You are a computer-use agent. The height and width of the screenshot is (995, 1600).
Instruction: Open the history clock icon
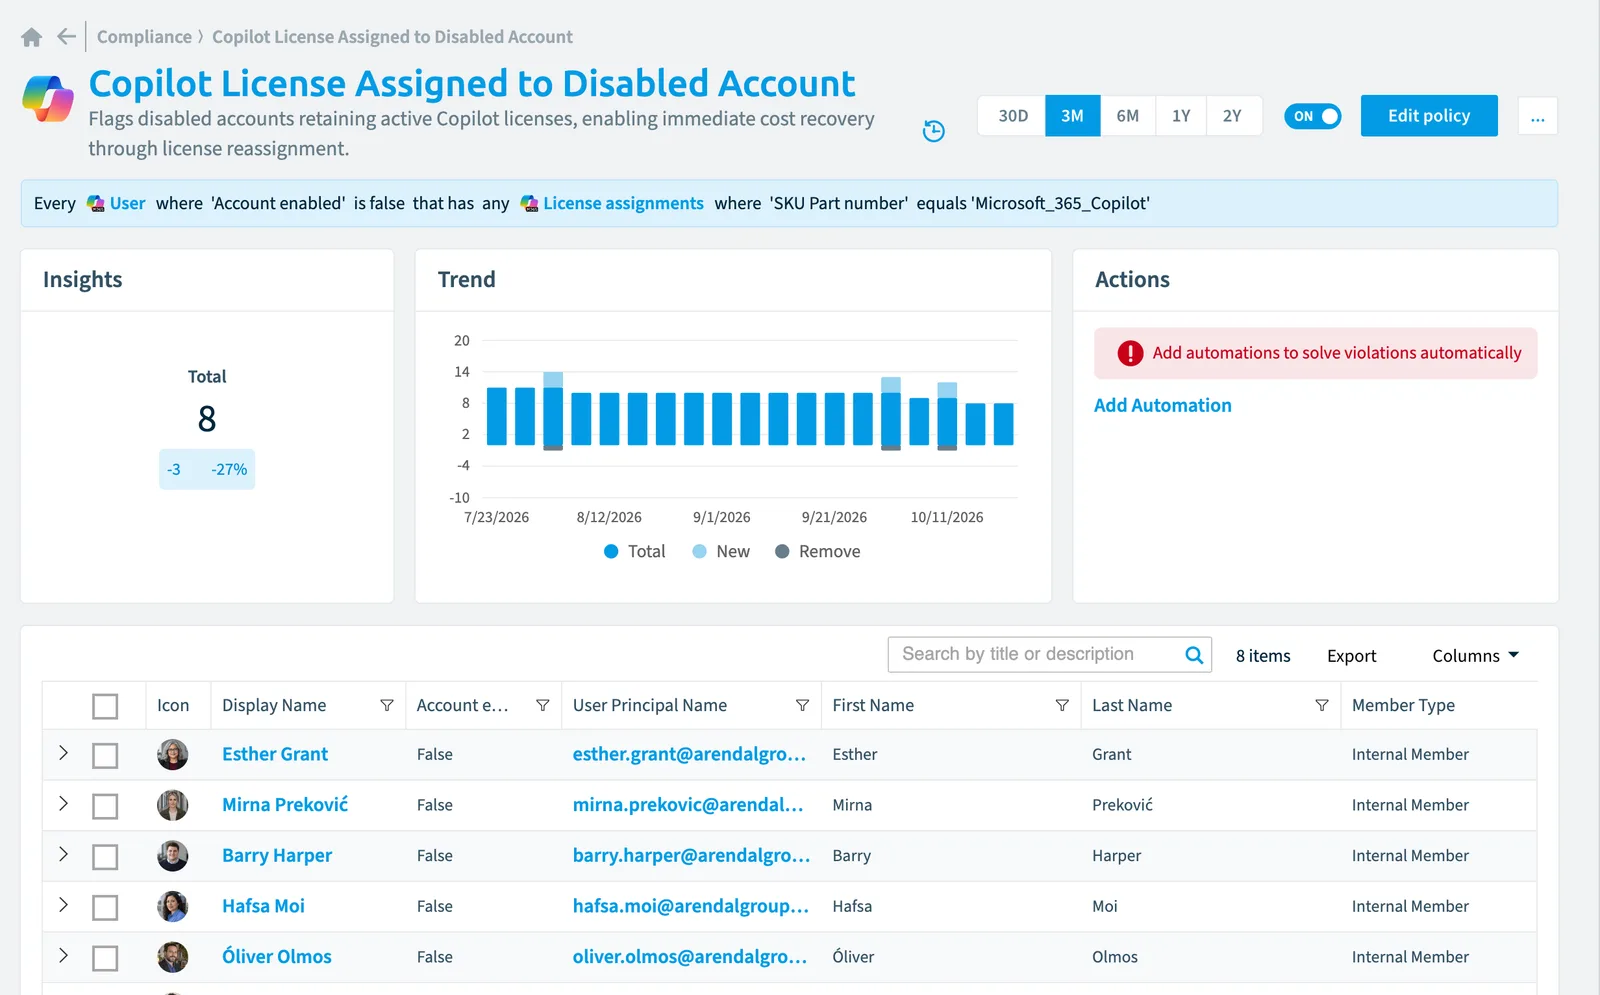(x=933, y=131)
